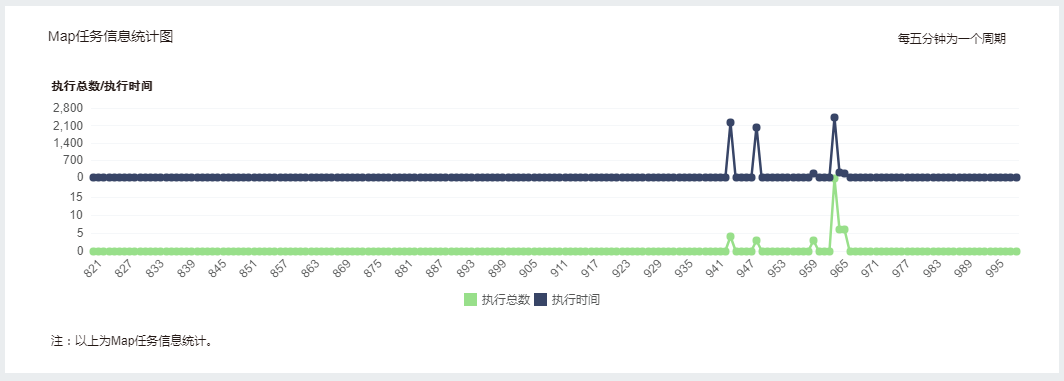Click the x-axis label 821
This screenshot has height=381, width=1064.
92,270
